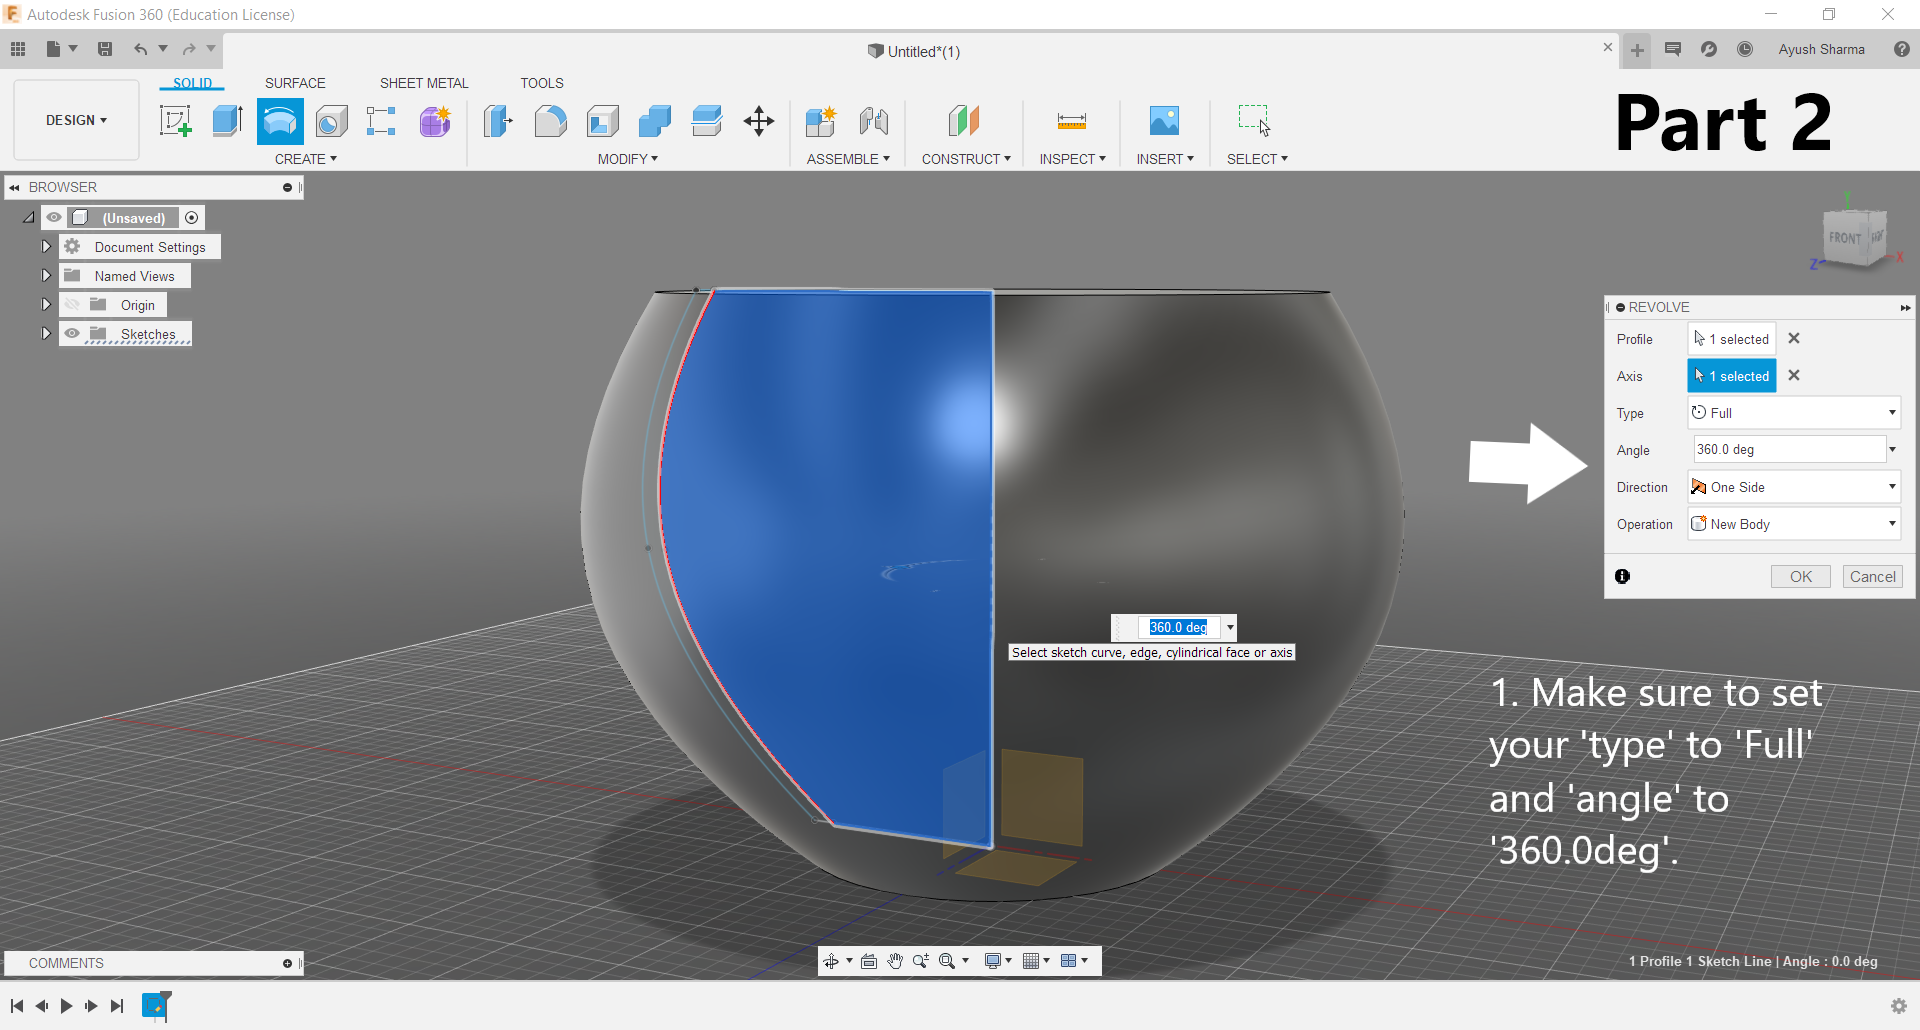Cancel the Revolve dialog

(x=1873, y=577)
